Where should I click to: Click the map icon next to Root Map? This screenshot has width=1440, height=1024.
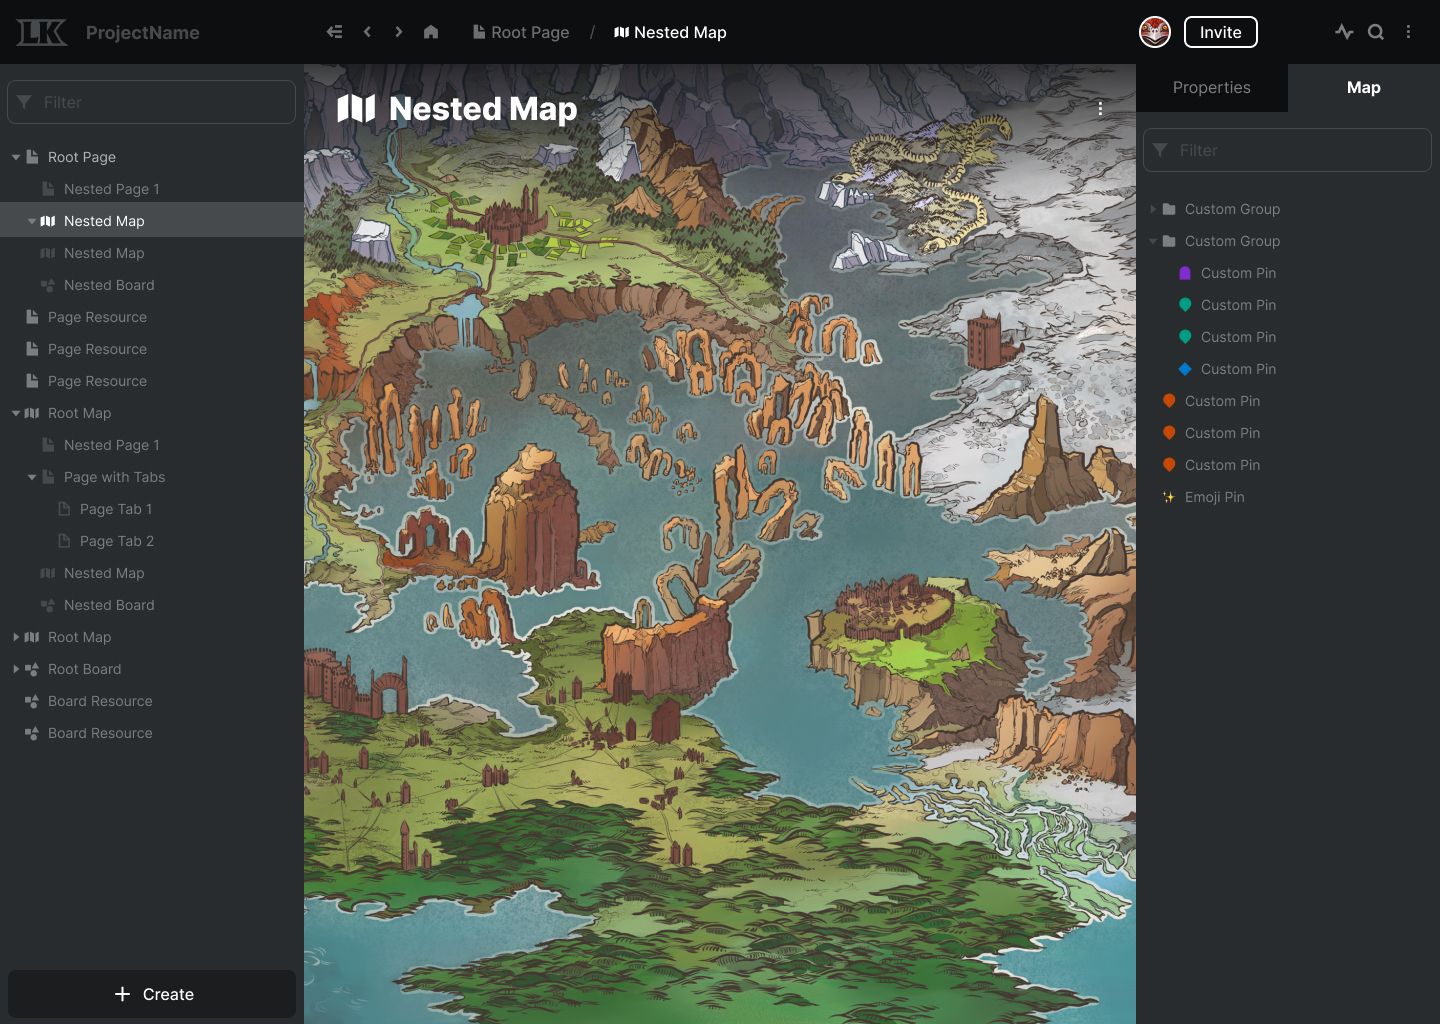(33, 413)
